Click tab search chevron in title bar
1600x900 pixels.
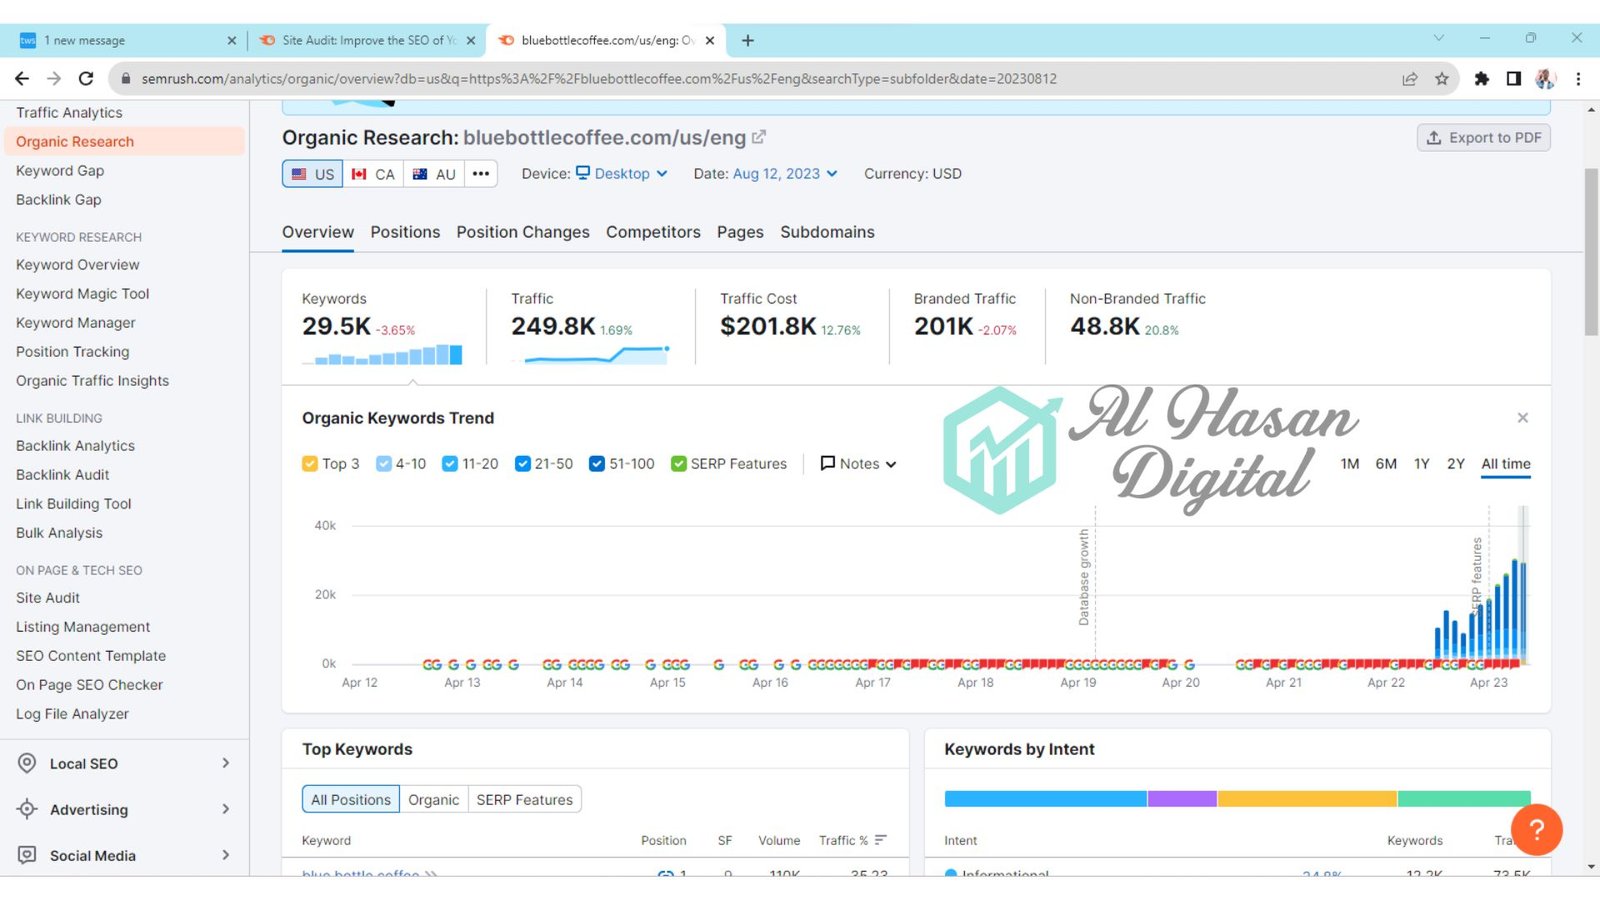coord(1439,38)
